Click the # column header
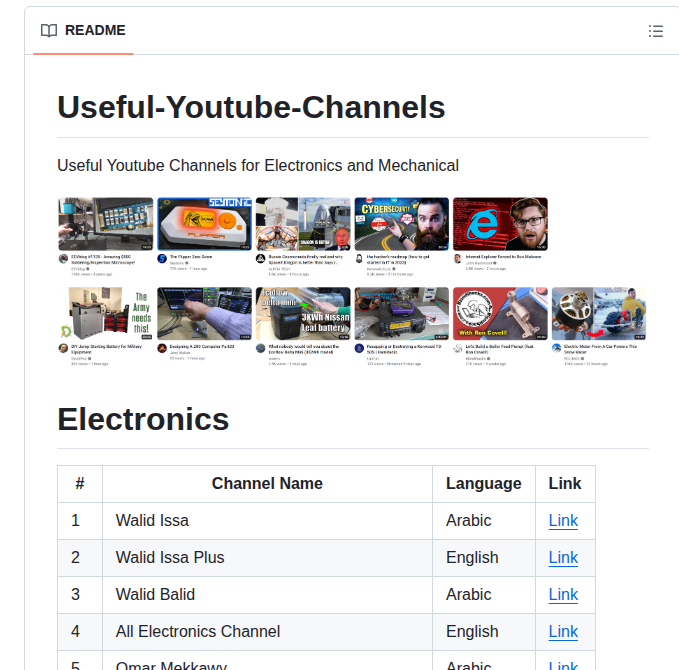 click(x=80, y=484)
